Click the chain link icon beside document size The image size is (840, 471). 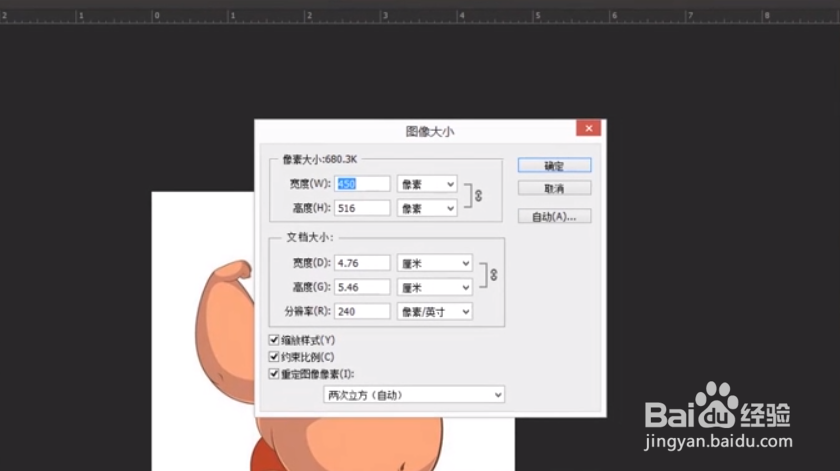pyautogui.click(x=493, y=275)
